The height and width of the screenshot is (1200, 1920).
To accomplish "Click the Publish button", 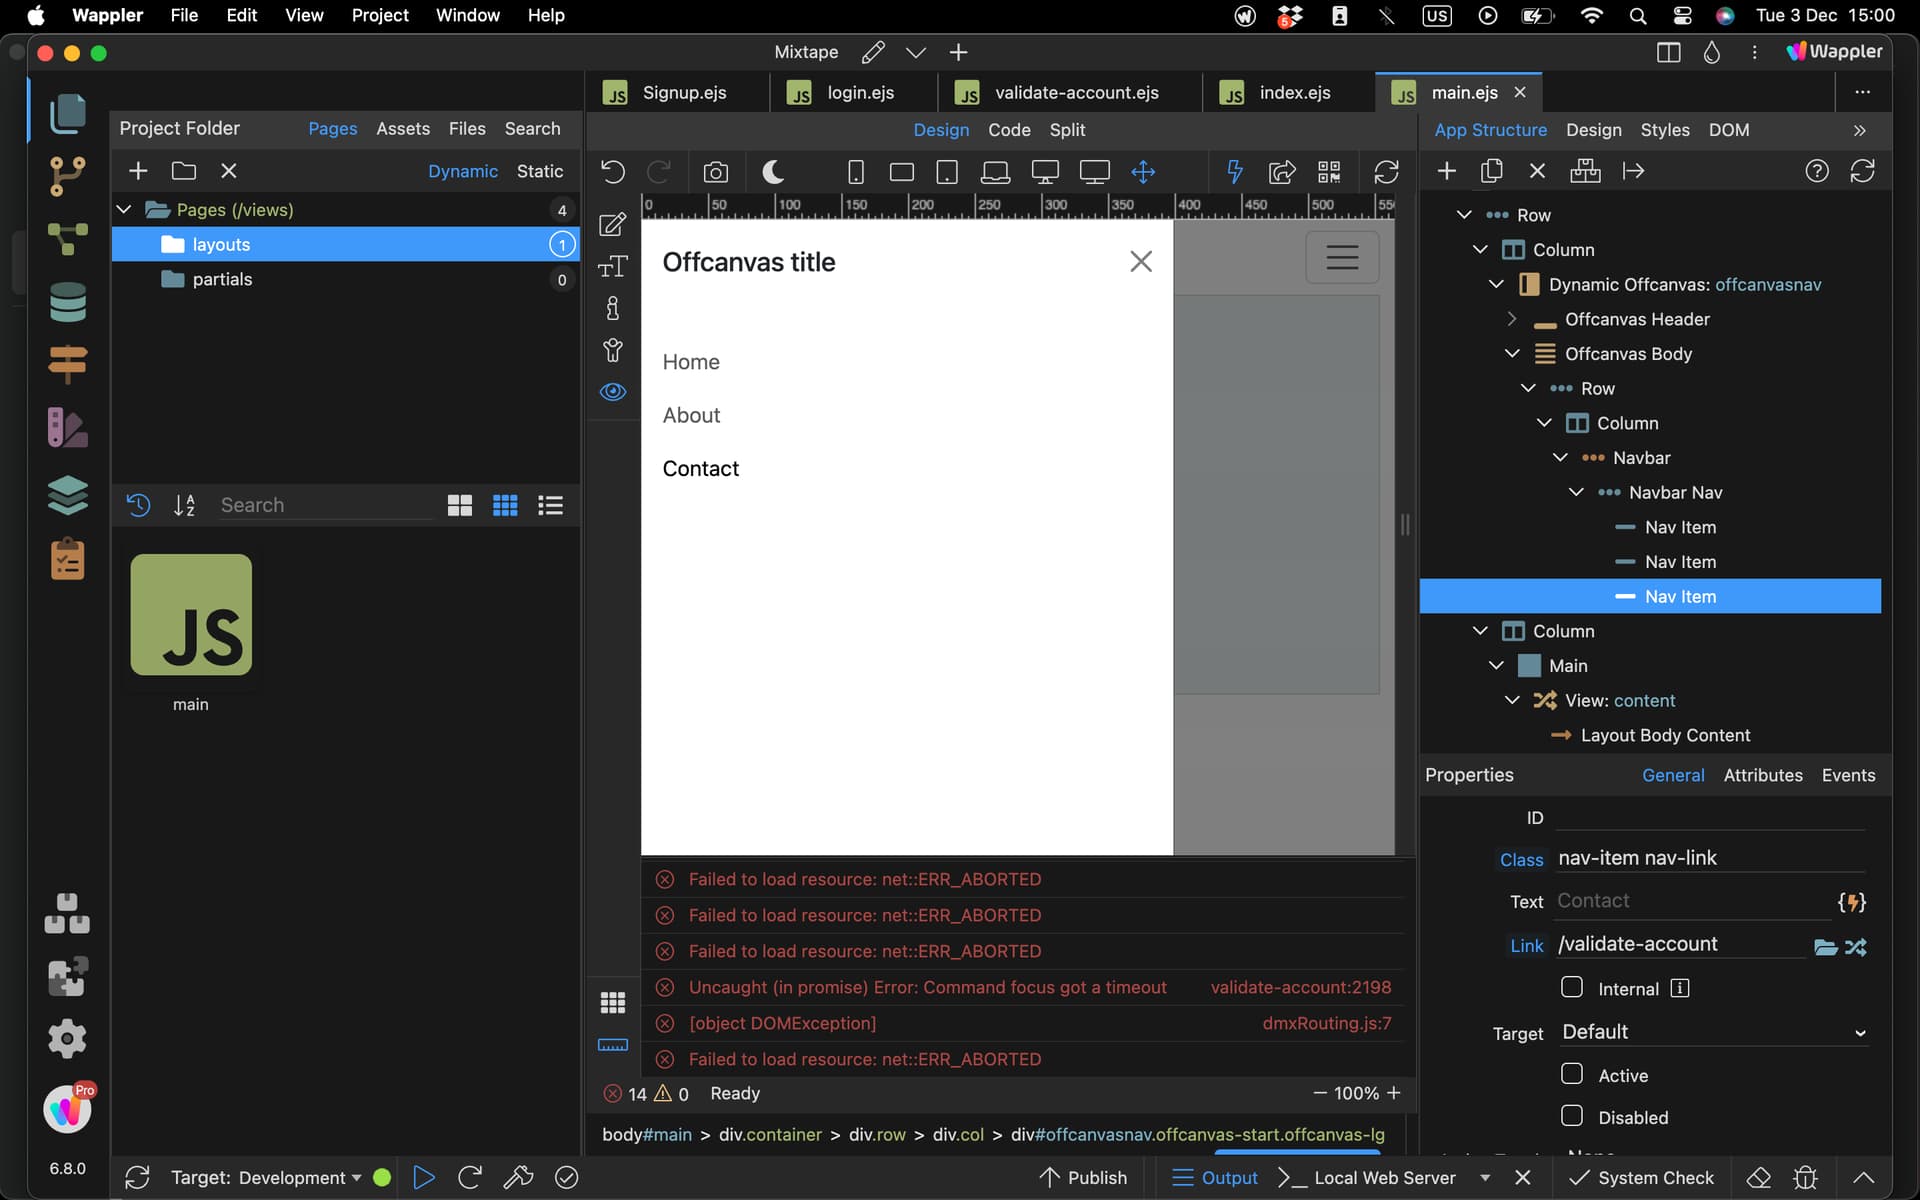I will [1084, 1177].
